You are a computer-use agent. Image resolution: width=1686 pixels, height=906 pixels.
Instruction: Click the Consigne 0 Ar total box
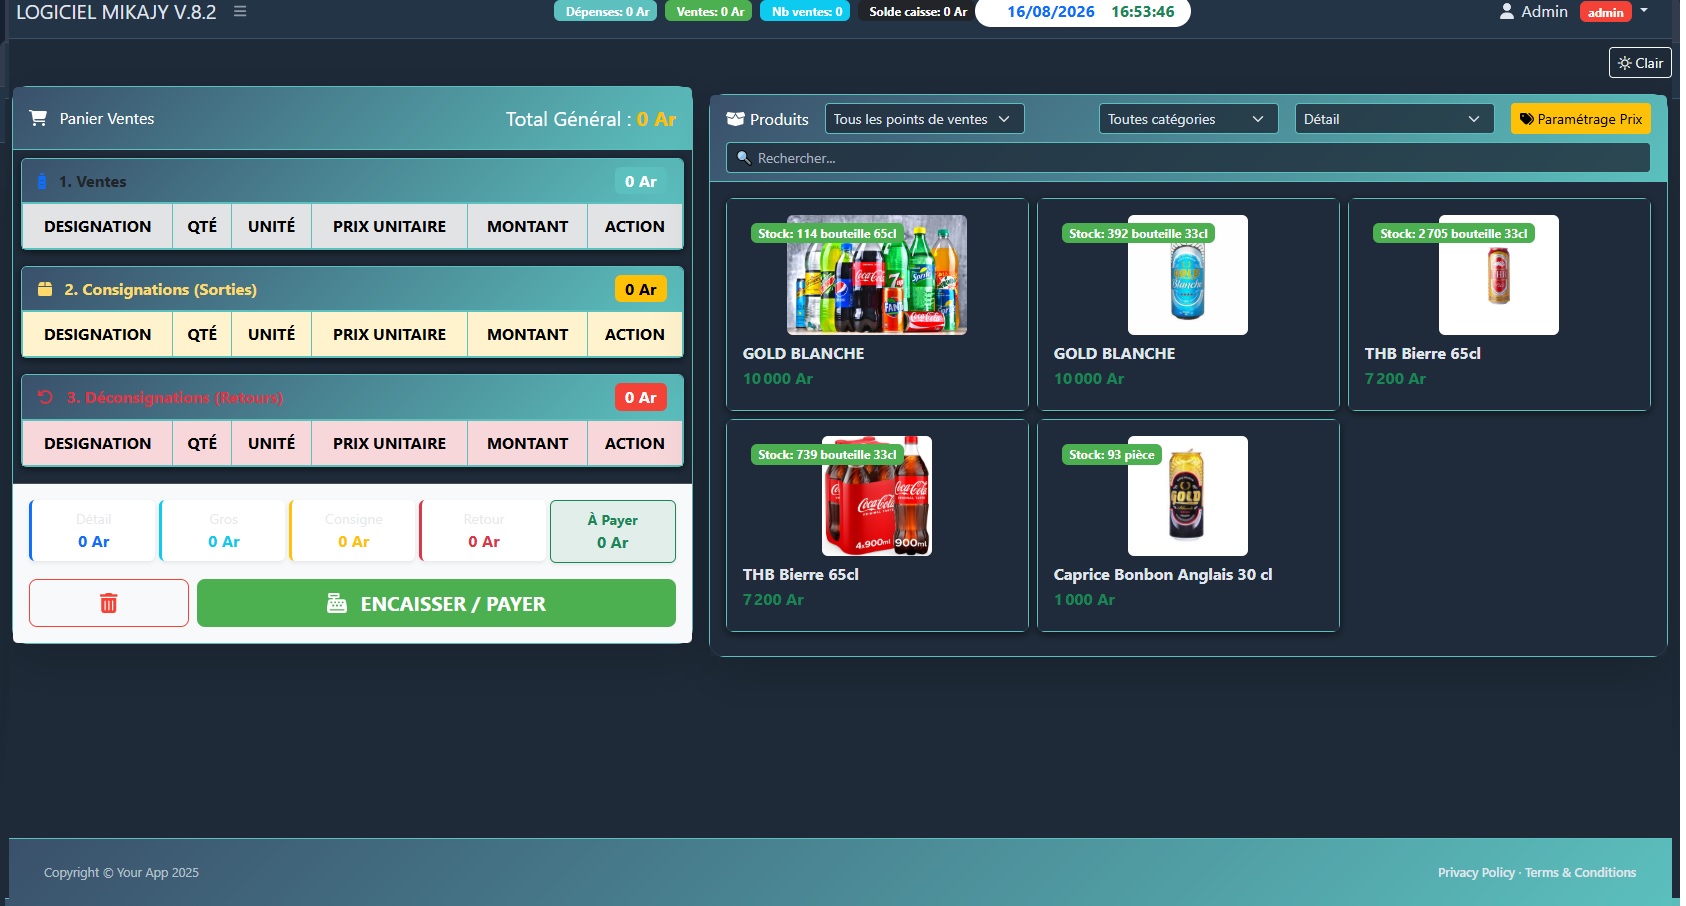tap(353, 531)
